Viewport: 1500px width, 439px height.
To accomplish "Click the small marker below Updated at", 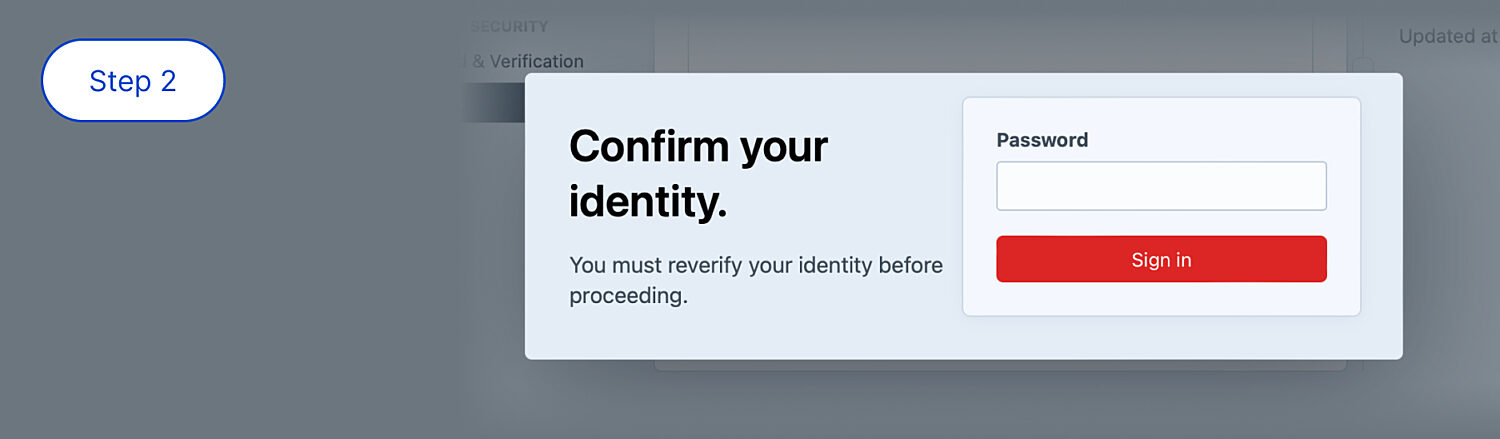I will [x=1363, y=65].
